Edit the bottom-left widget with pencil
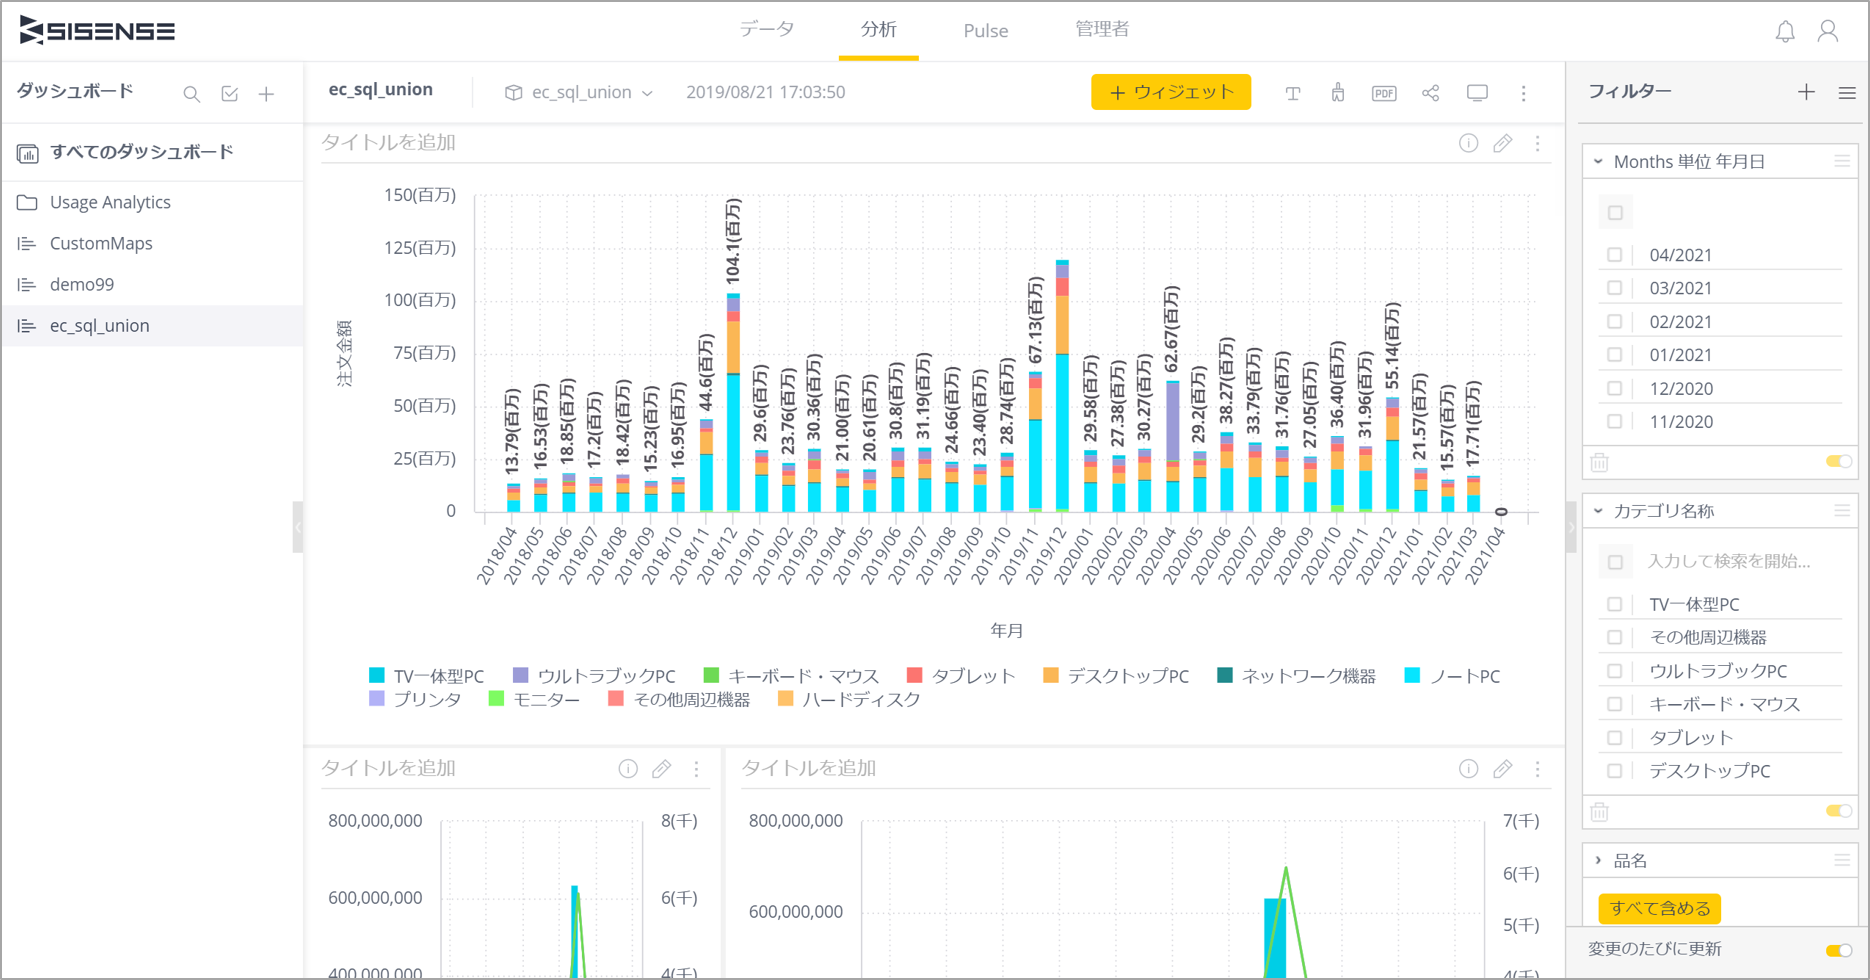 pyautogui.click(x=661, y=769)
